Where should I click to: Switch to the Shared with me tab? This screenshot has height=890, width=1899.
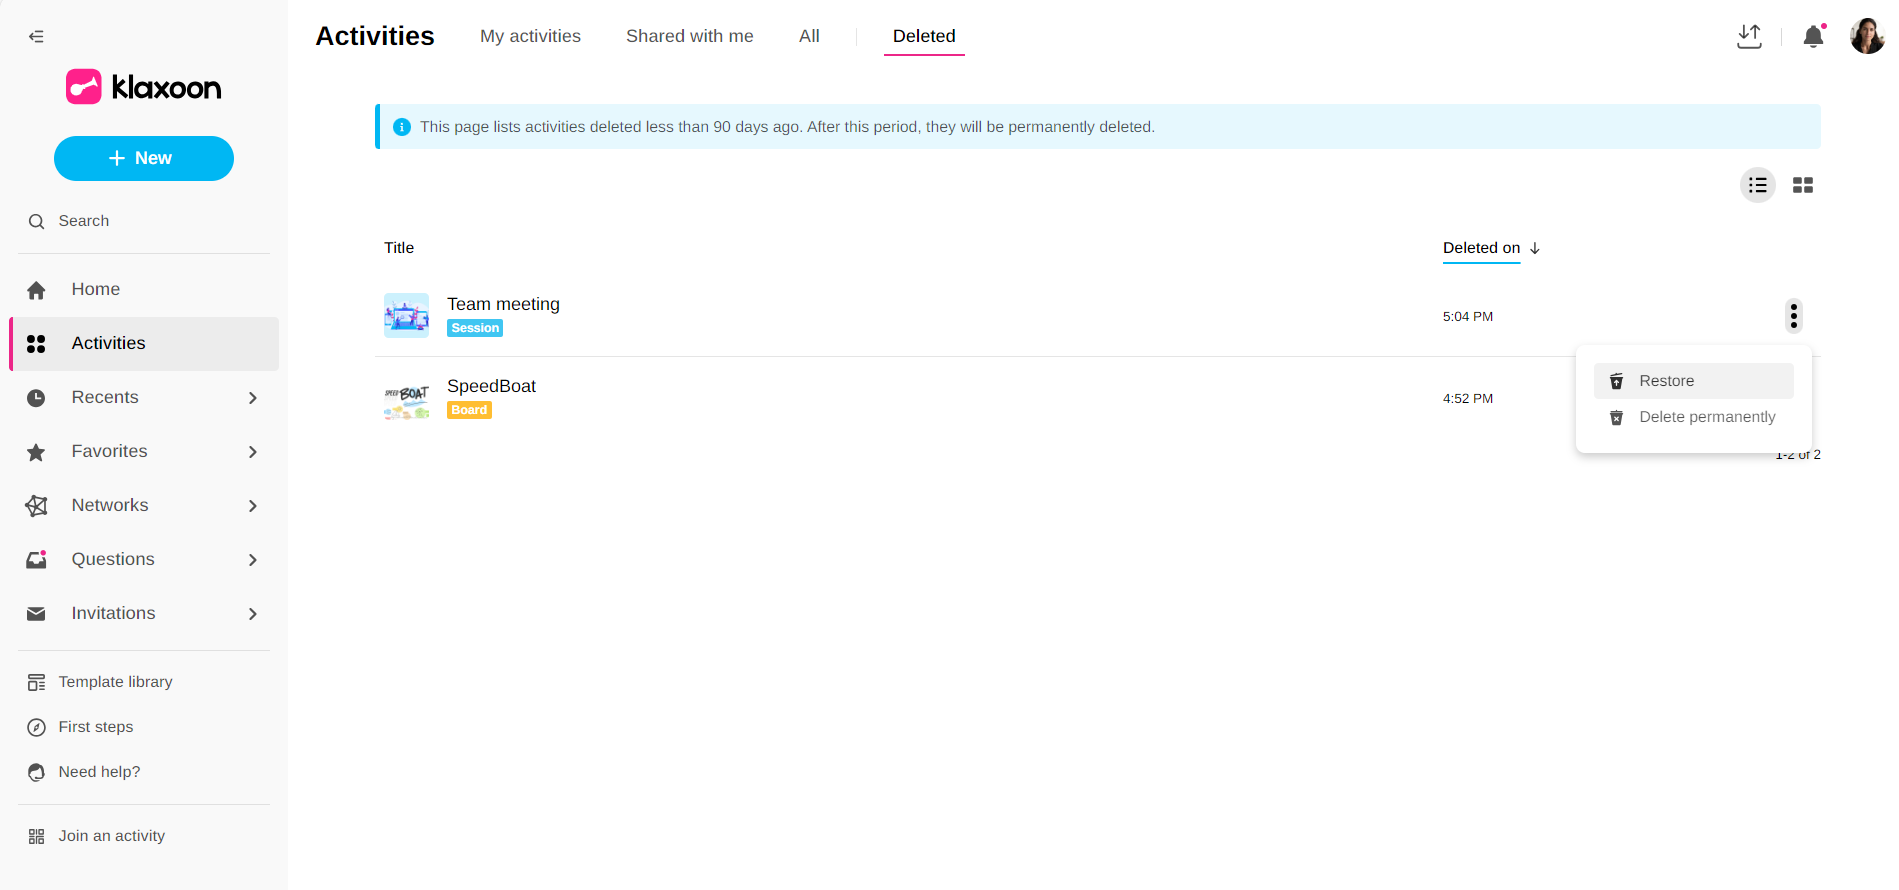click(689, 36)
